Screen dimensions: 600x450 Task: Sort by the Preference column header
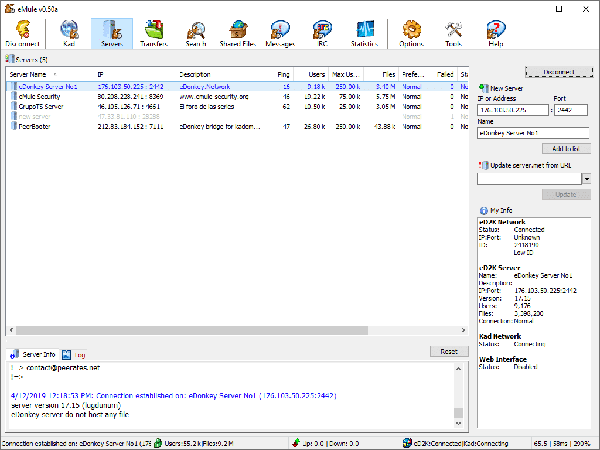[x=413, y=74]
